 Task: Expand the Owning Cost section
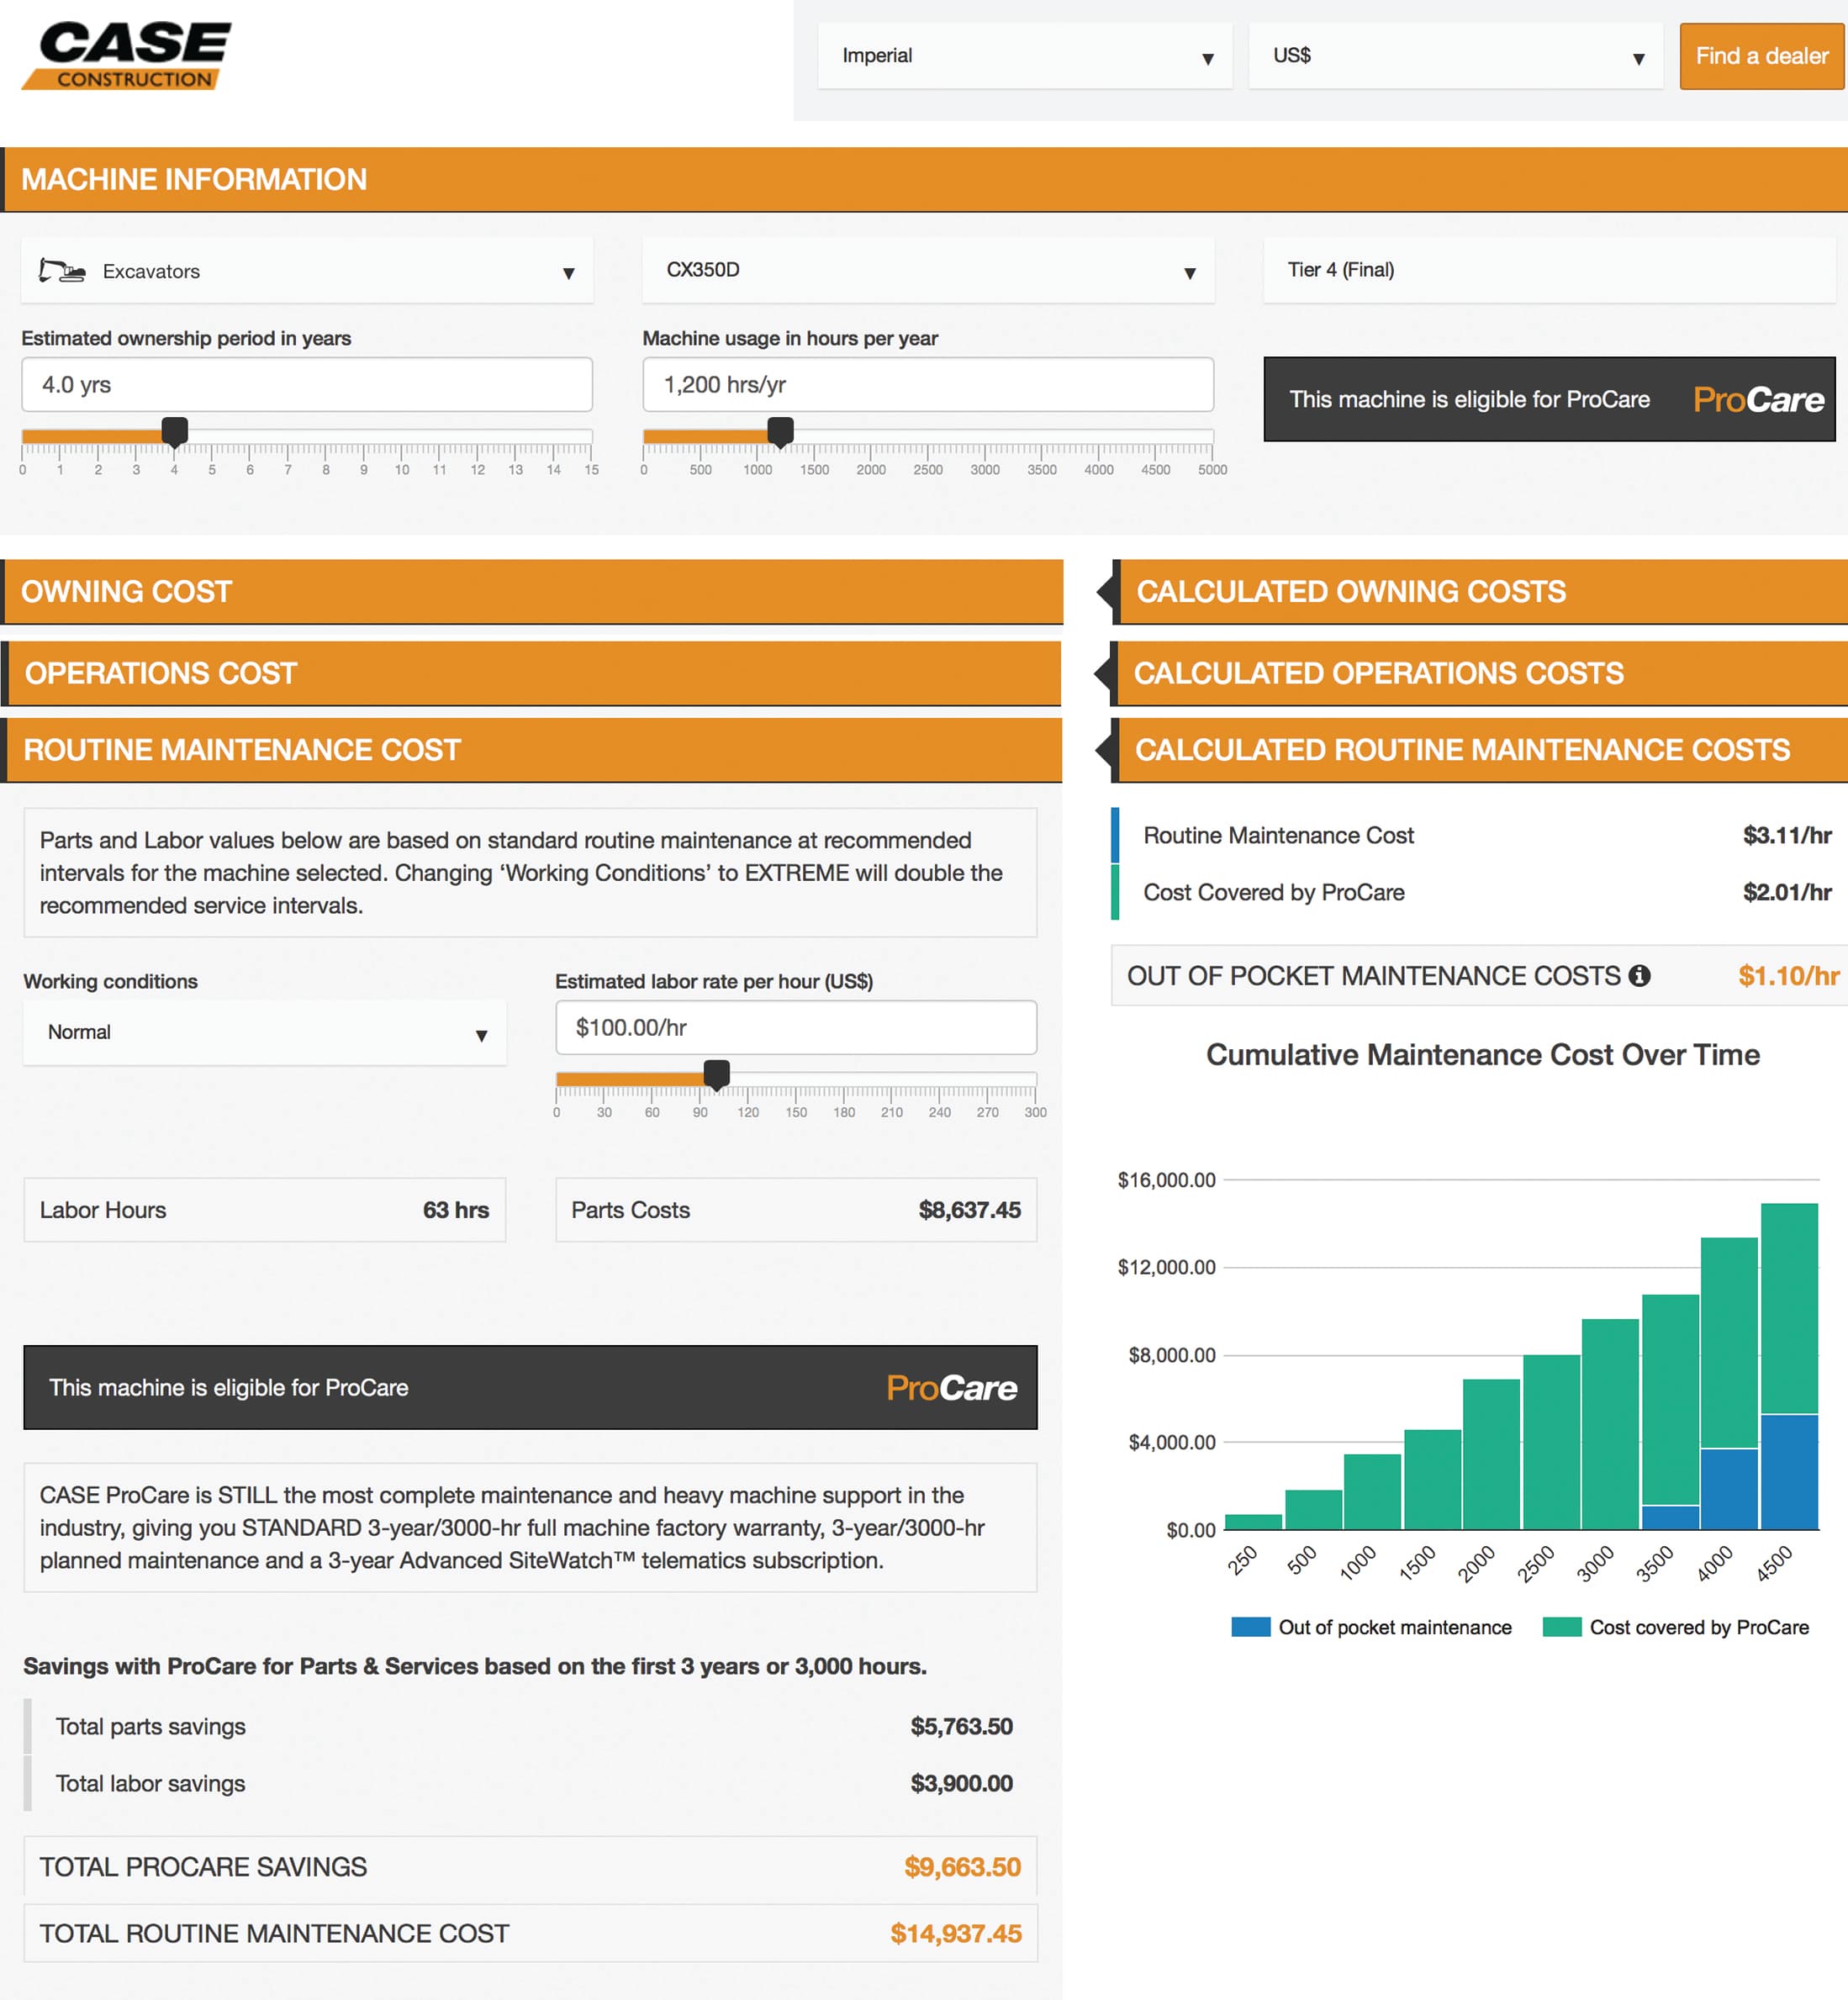pyautogui.click(x=530, y=592)
